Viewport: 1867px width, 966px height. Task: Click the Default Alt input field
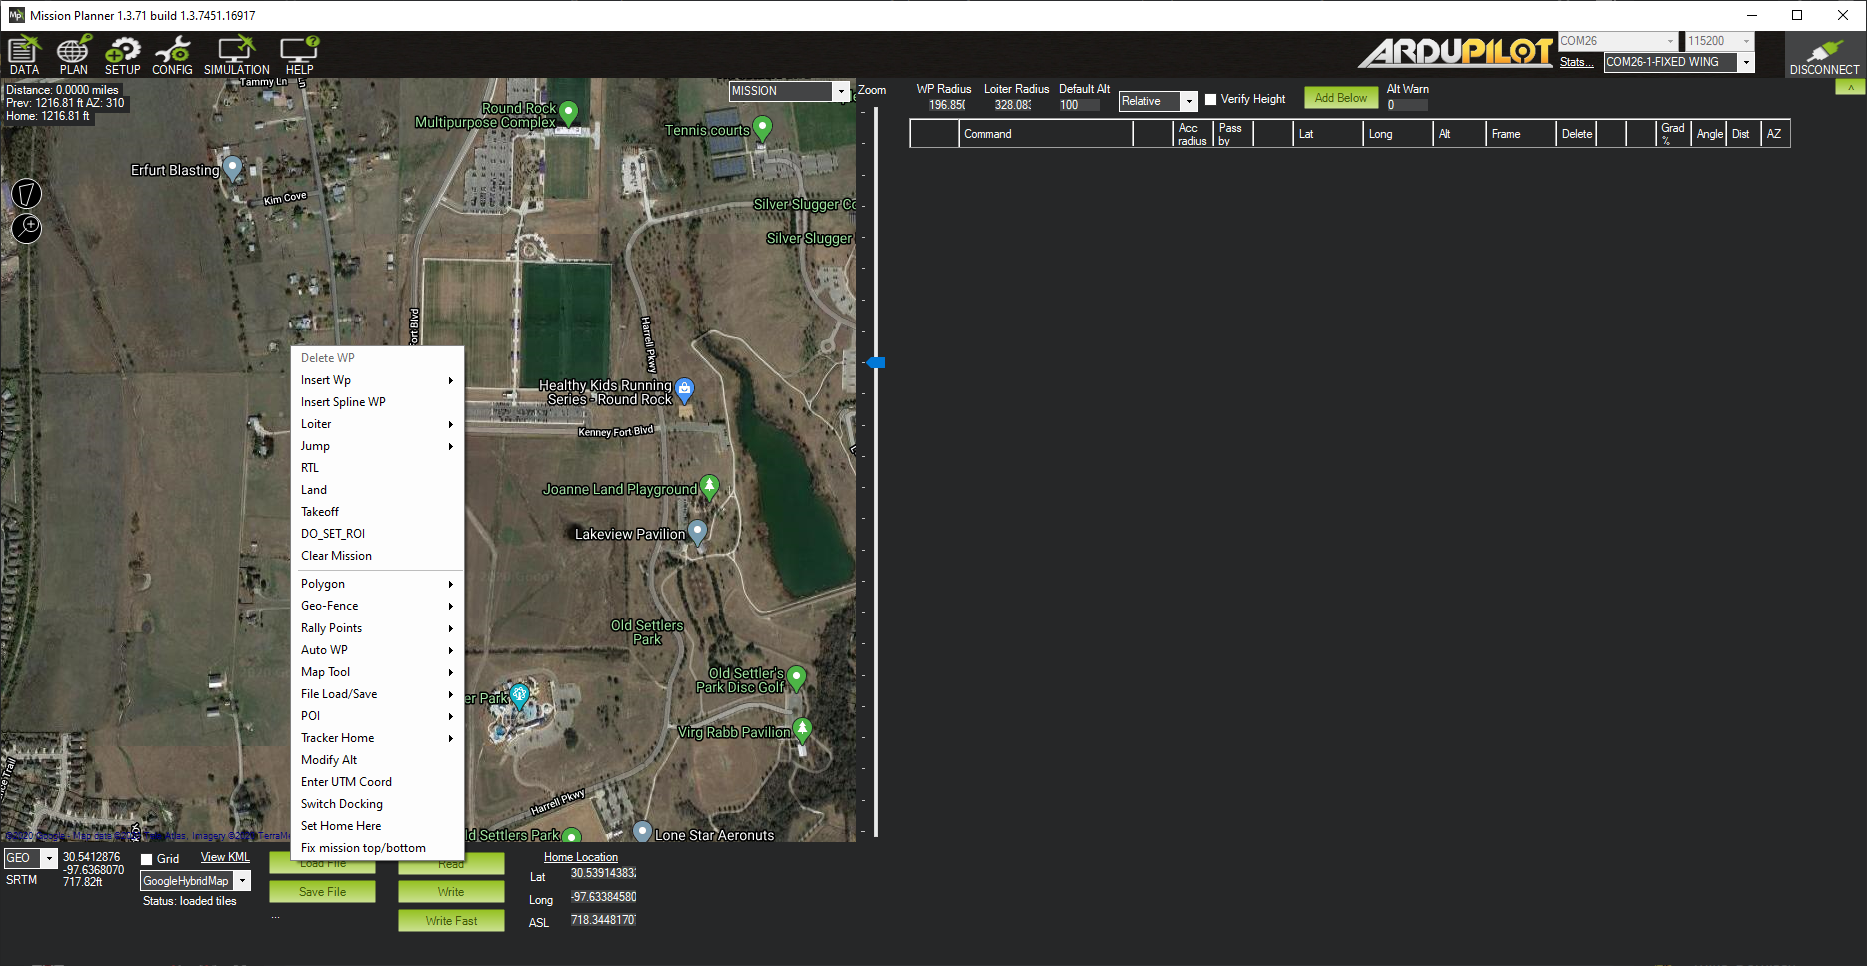tap(1078, 105)
